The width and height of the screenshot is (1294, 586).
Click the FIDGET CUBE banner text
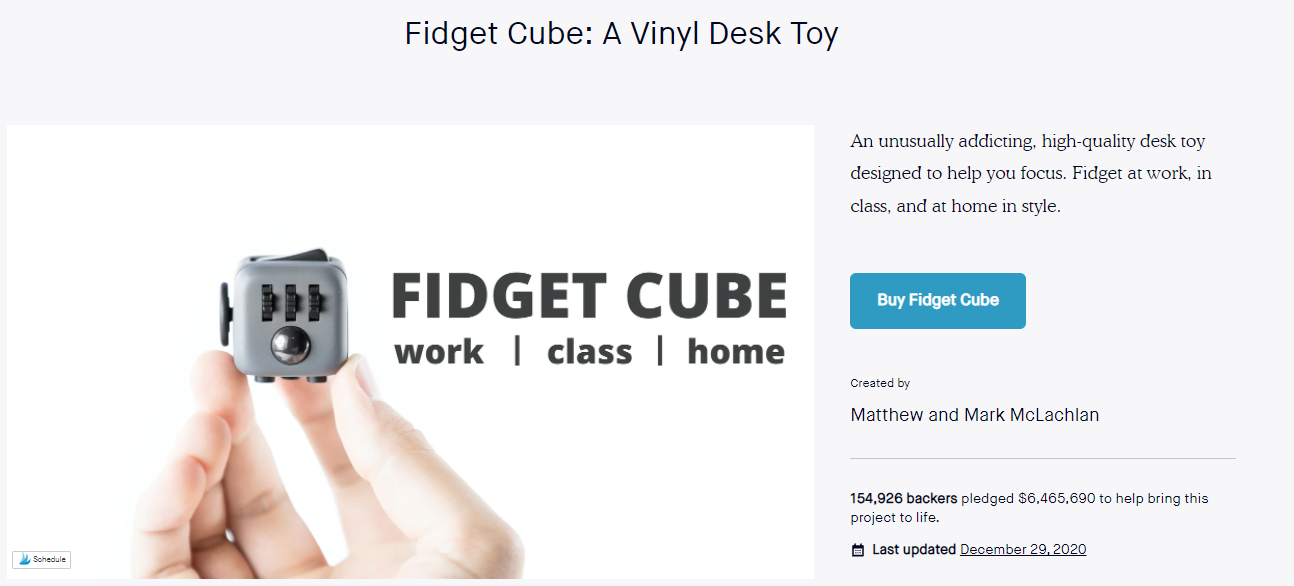point(589,296)
